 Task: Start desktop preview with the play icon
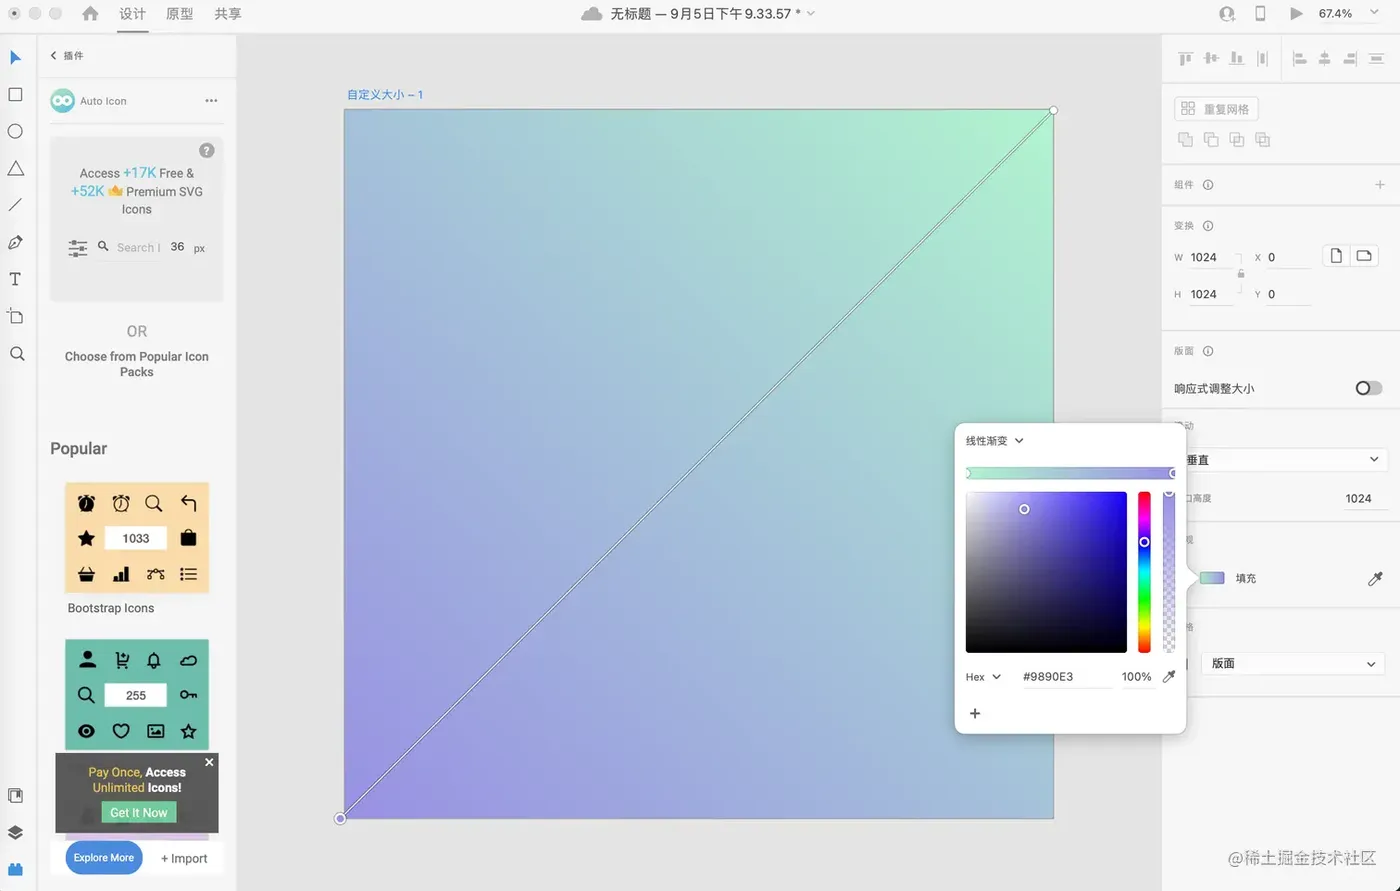pyautogui.click(x=1297, y=14)
